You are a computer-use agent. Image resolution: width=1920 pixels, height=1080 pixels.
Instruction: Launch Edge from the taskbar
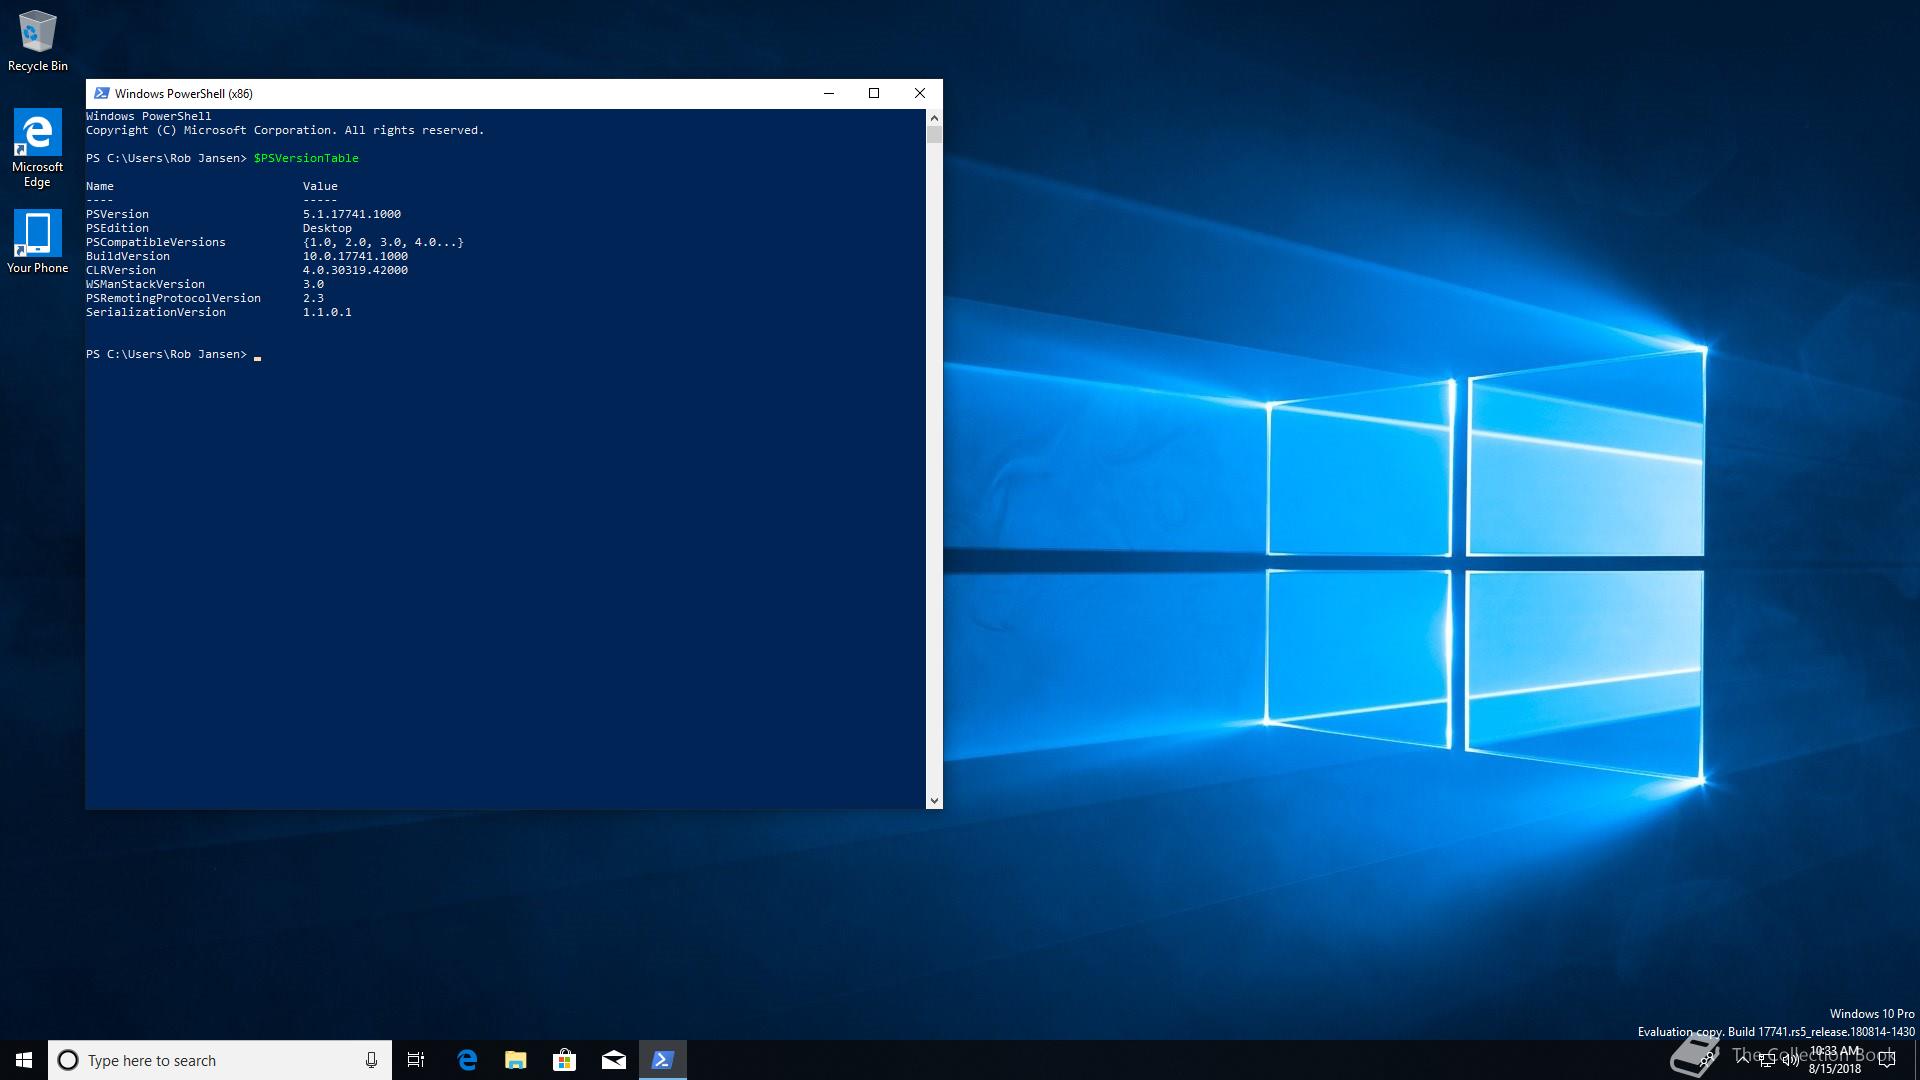coord(467,1060)
